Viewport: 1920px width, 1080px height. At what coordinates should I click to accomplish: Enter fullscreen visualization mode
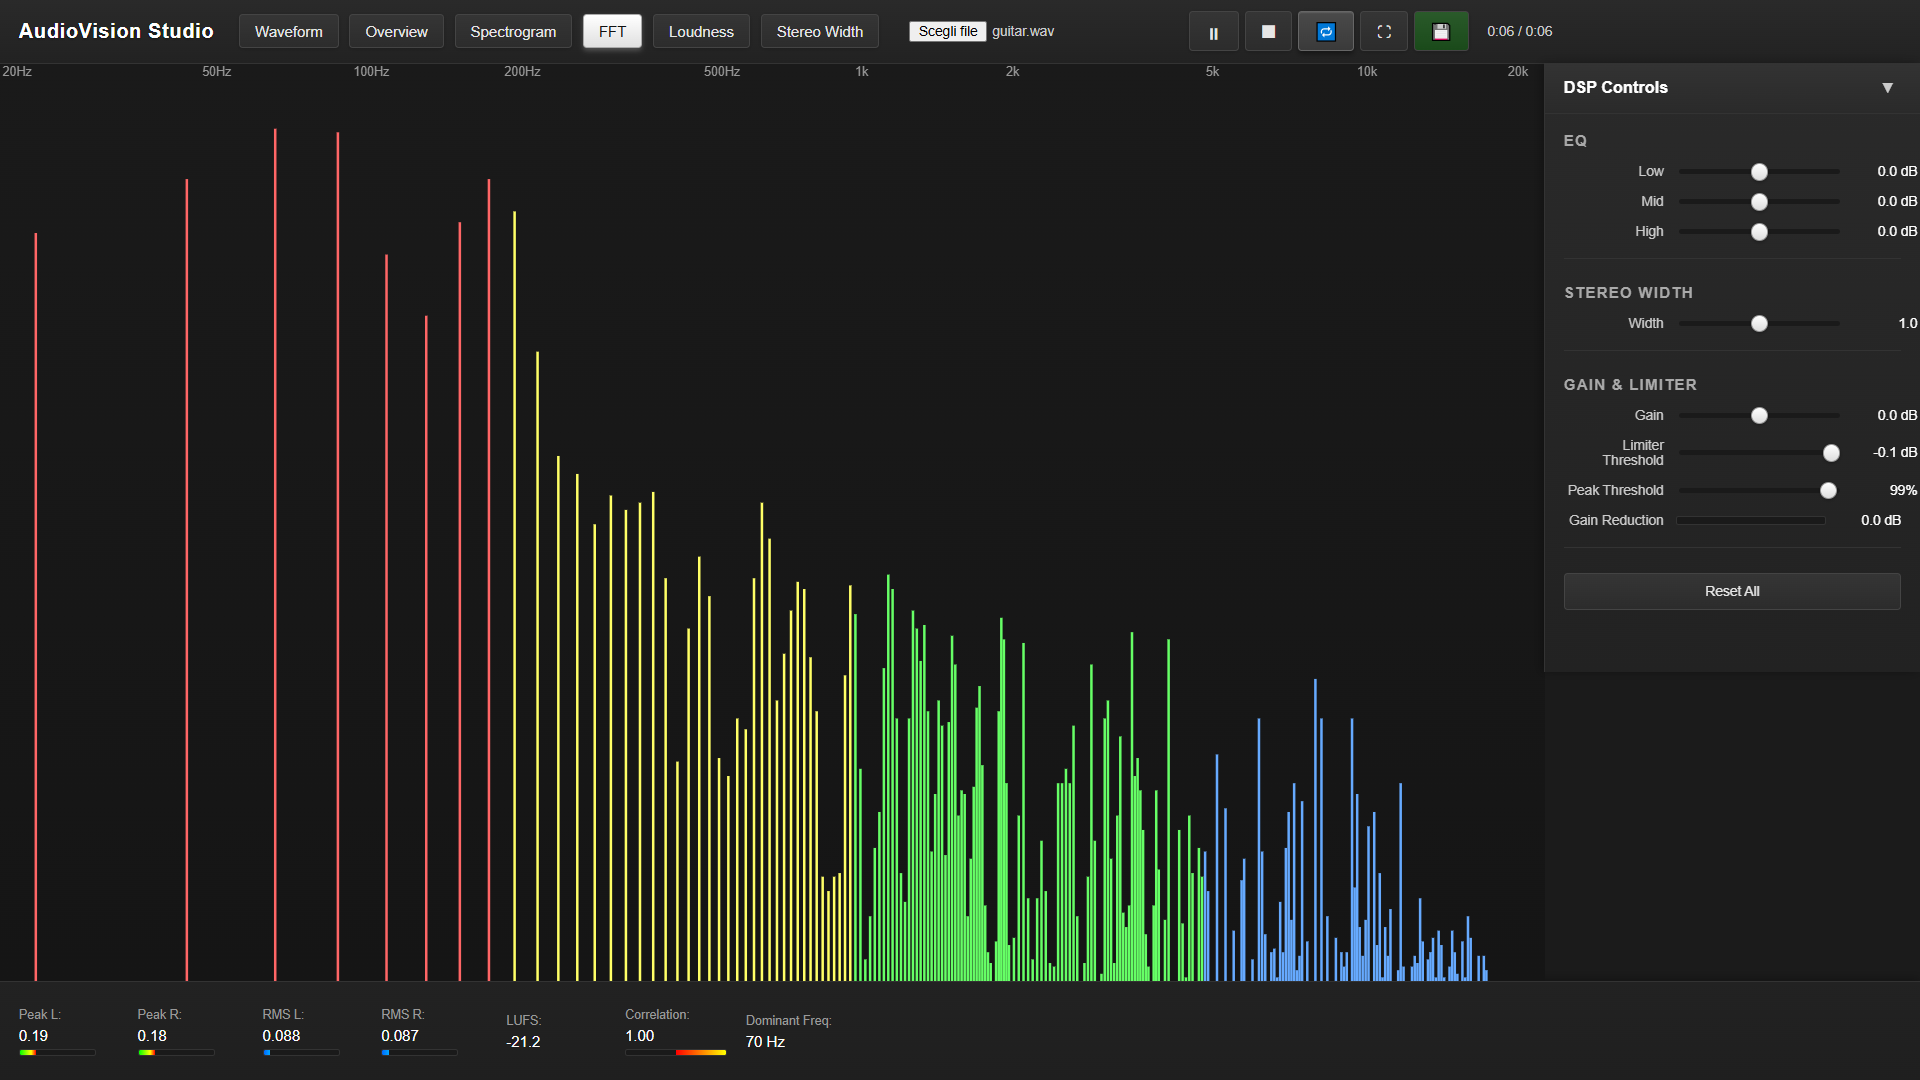(1384, 32)
